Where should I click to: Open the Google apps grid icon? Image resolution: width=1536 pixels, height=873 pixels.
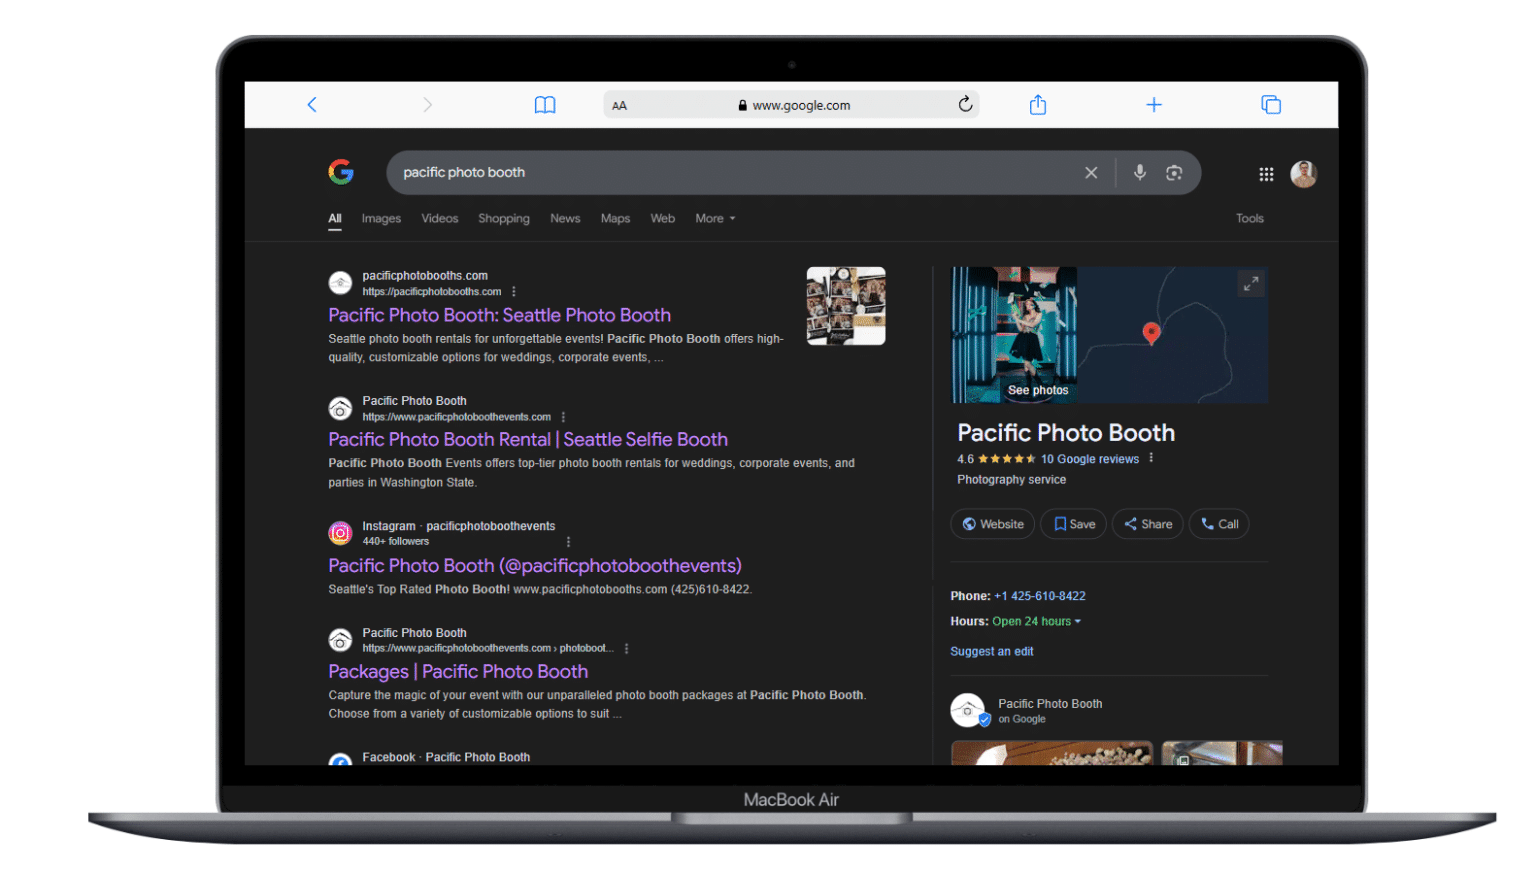pyautogui.click(x=1266, y=174)
